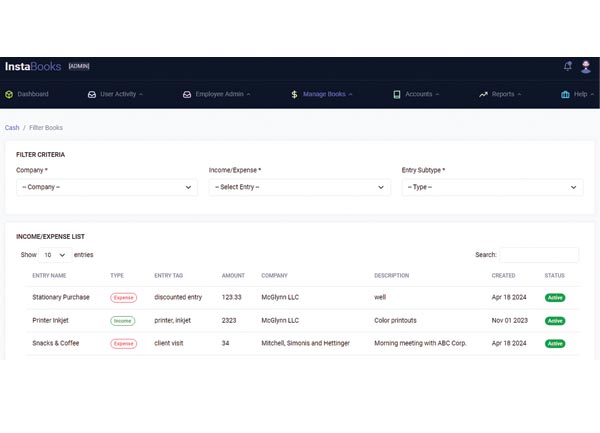This screenshot has height=433, width=600.
Task: Click the User Activity icon
Action: coord(92,95)
